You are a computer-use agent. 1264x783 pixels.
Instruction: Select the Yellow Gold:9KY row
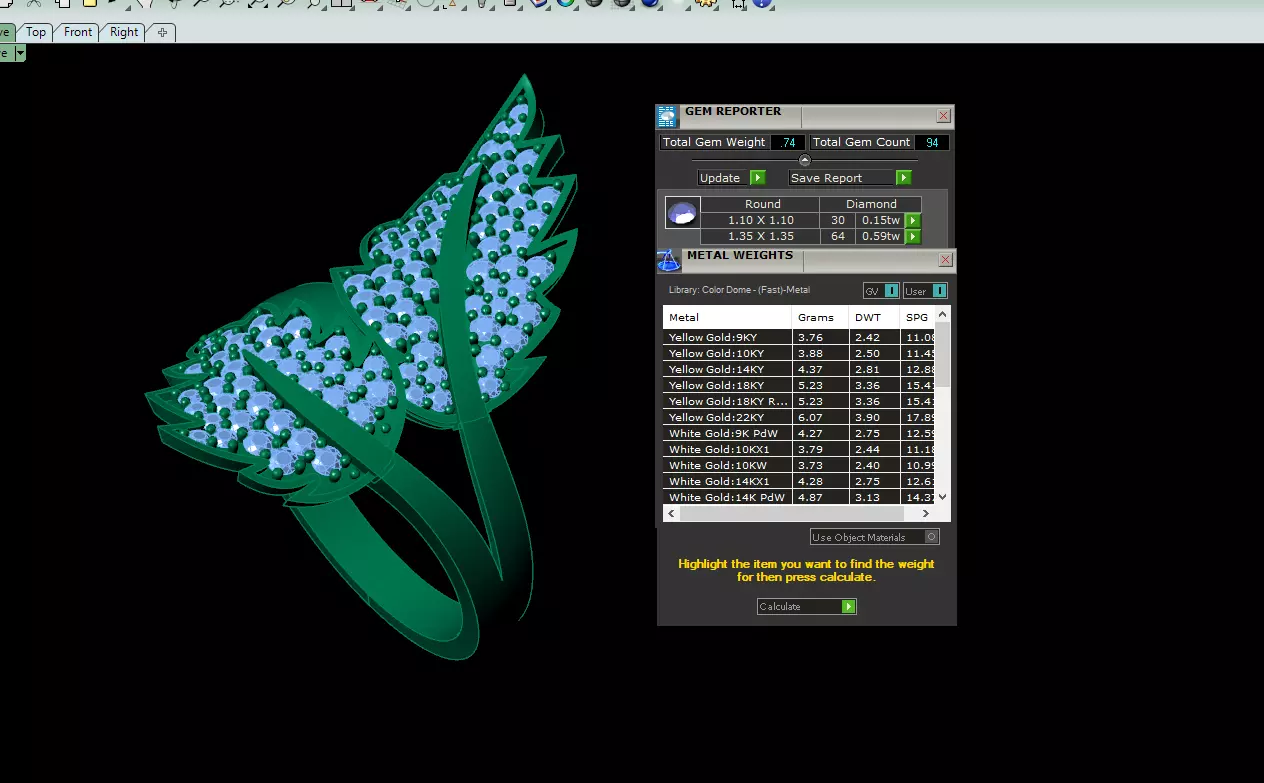click(799, 337)
